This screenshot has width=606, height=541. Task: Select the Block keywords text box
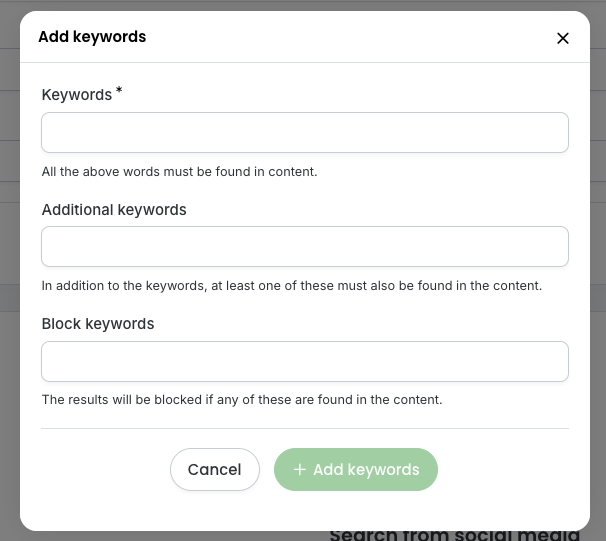coord(304,361)
